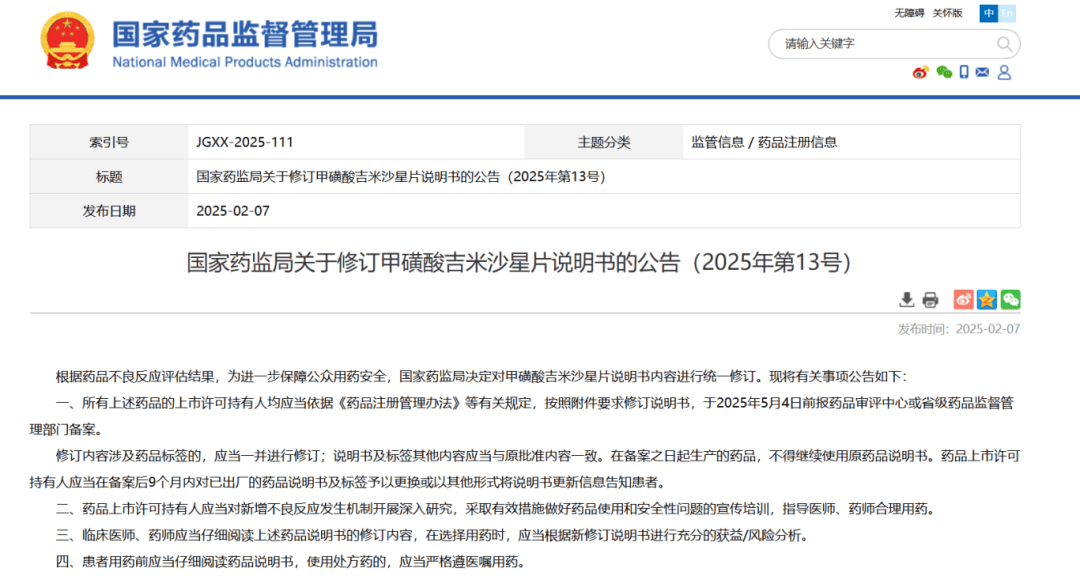
Task: Open the mobile phone icon in header
Action: (x=964, y=72)
